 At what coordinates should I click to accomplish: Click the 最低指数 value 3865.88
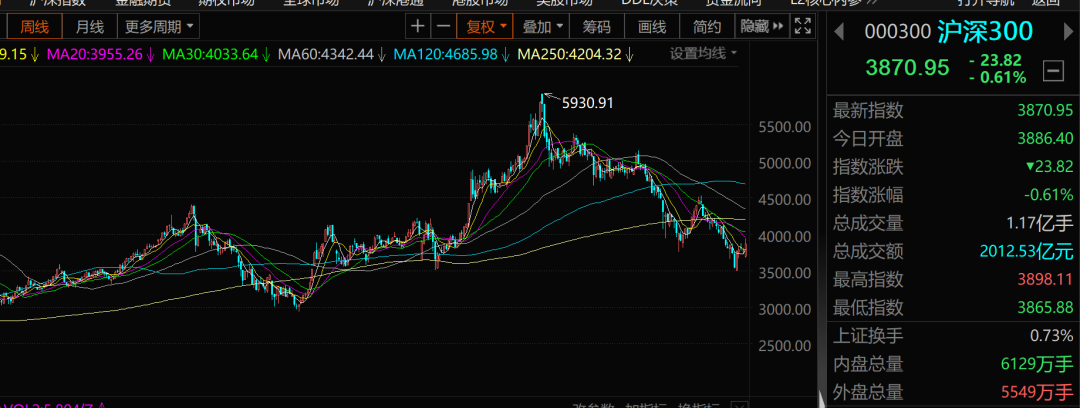point(1045,307)
